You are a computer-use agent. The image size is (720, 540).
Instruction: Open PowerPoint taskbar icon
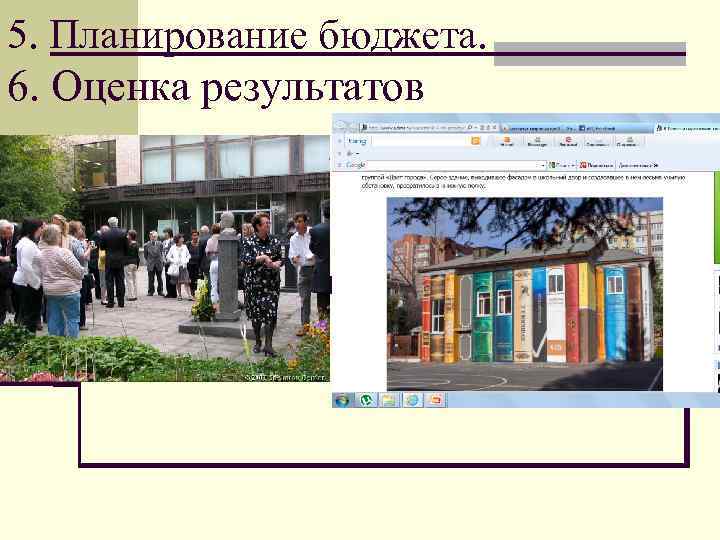click(x=436, y=400)
